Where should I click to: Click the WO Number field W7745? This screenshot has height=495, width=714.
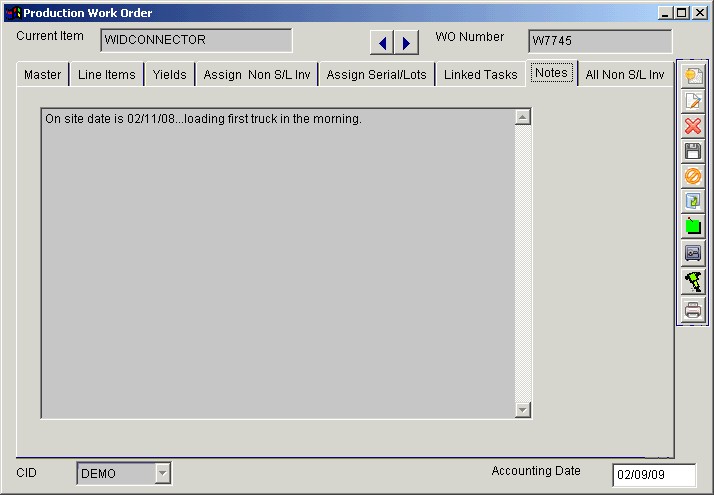click(x=600, y=41)
